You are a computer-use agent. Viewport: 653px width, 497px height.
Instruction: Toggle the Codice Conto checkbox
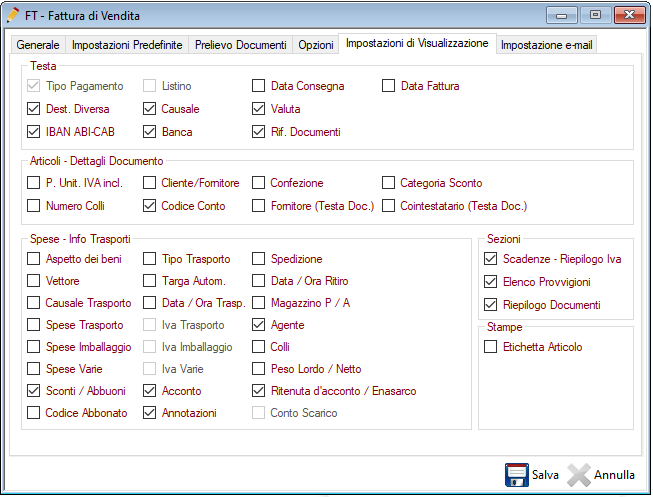point(150,206)
